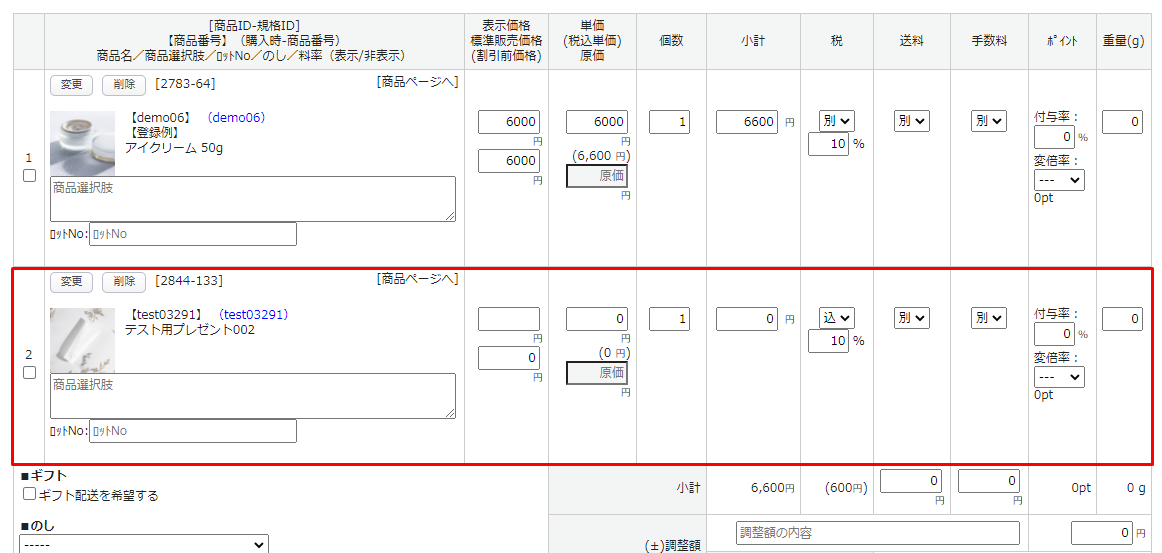Viewport: 1162px width, 553px height.
Task: Click 変更 button for item 2783-64
Action: point(71,85)
